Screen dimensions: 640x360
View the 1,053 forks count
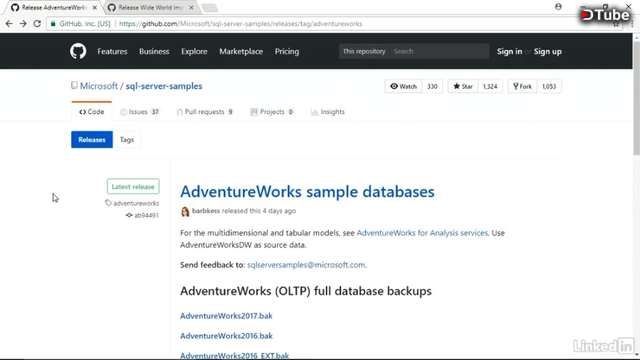pyautogui.click(x=549, y=86)
